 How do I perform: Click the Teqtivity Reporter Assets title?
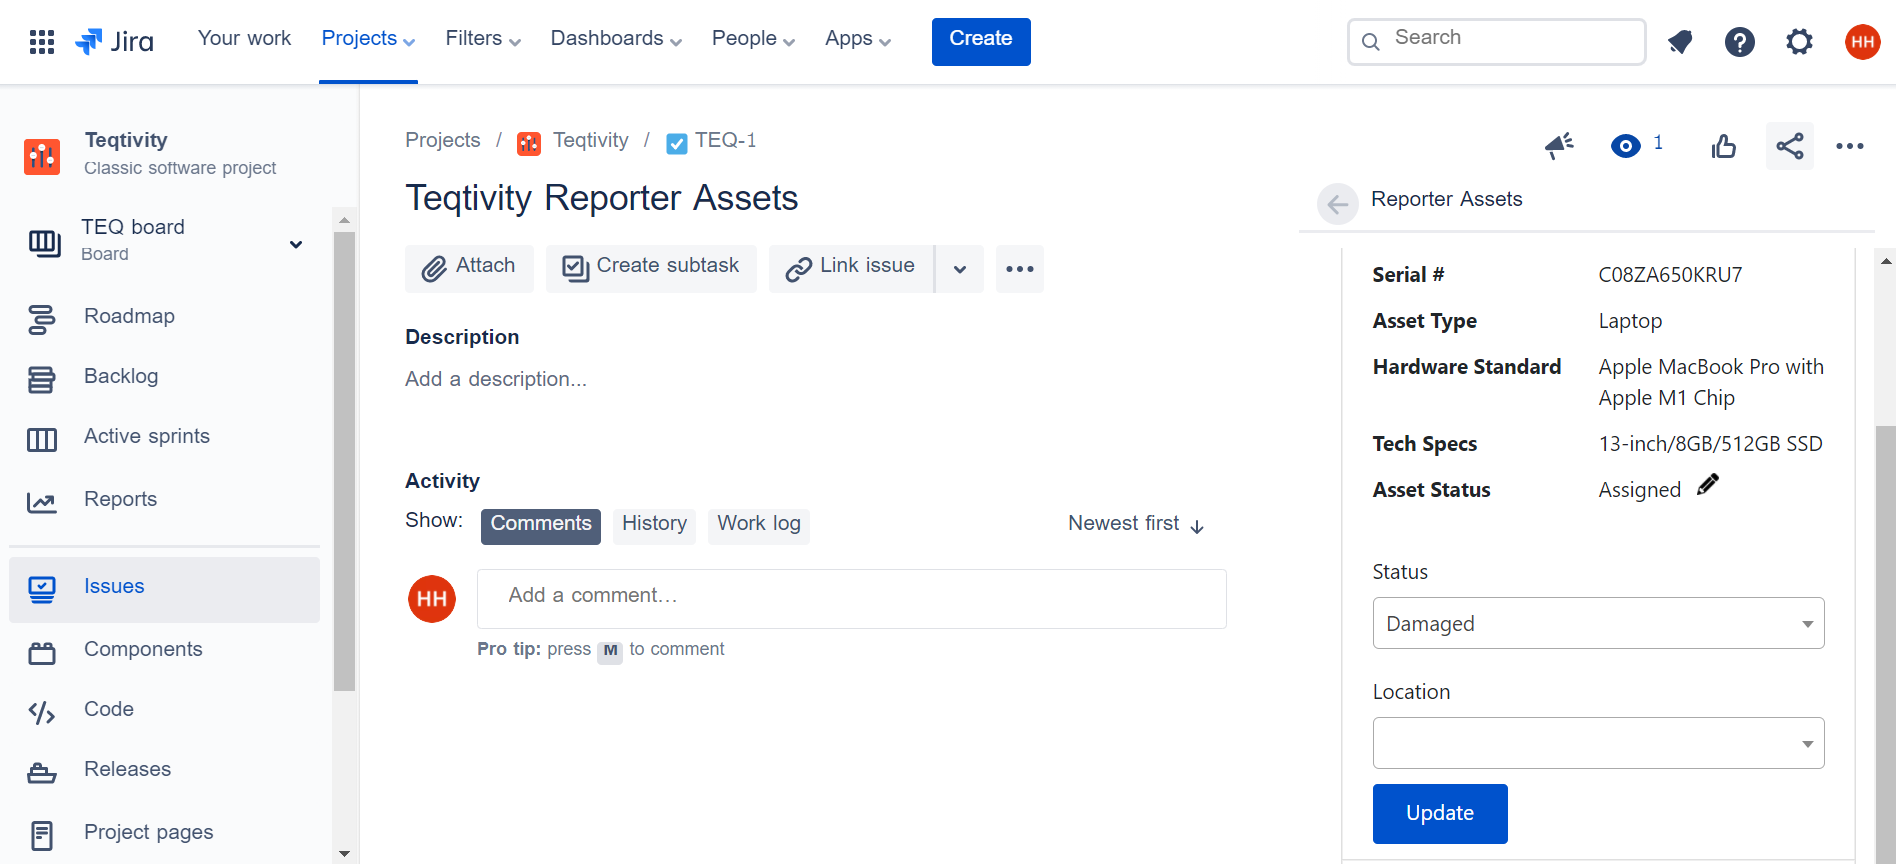click(601, 198)
